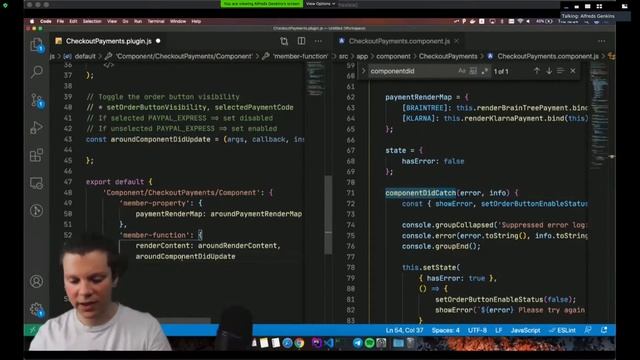Split the left editor with the split icon
Viewport: 640px width, 360px height.
(x=301, y=41)
